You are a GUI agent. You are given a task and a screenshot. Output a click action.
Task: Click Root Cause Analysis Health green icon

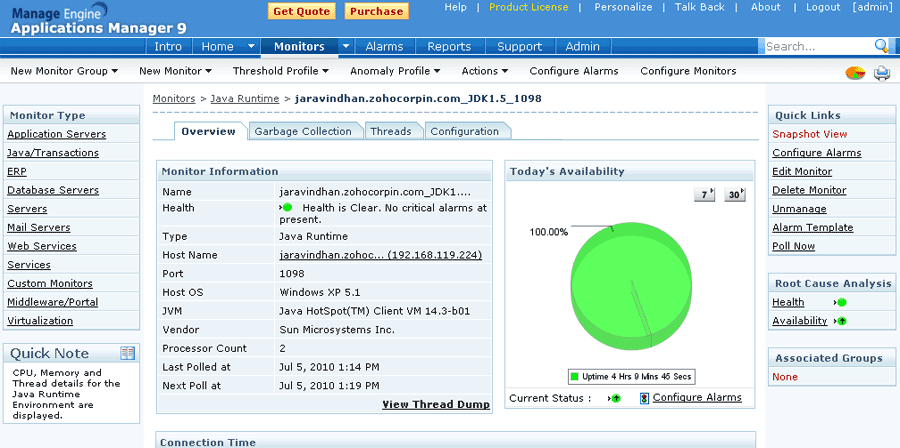841,302
